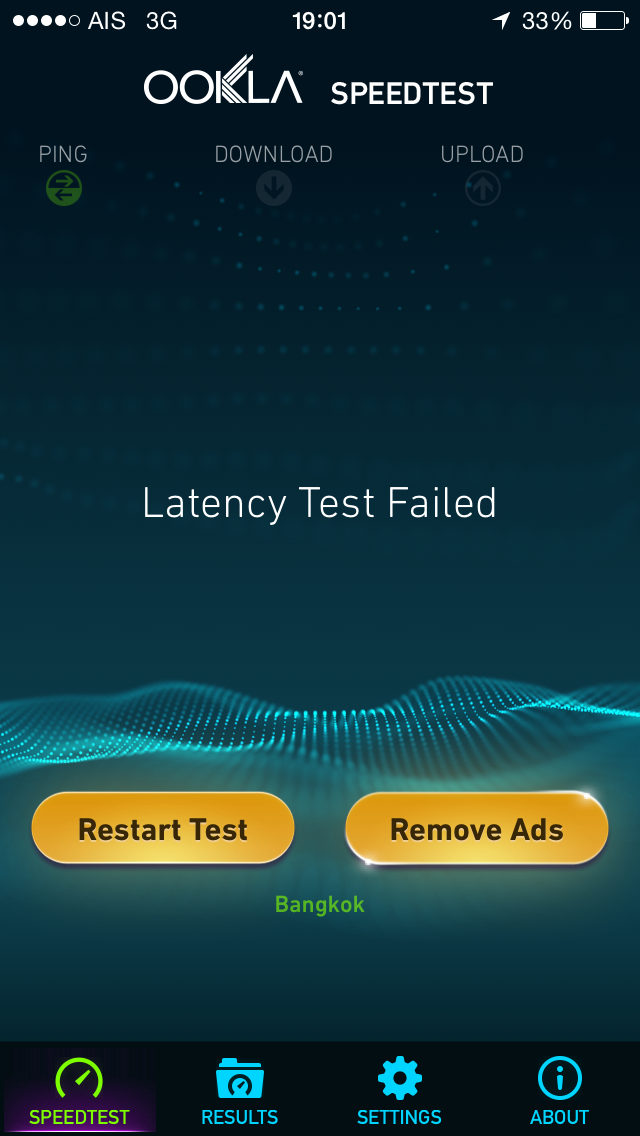Switch to the RESULTS tab label

click(240, 1116)
